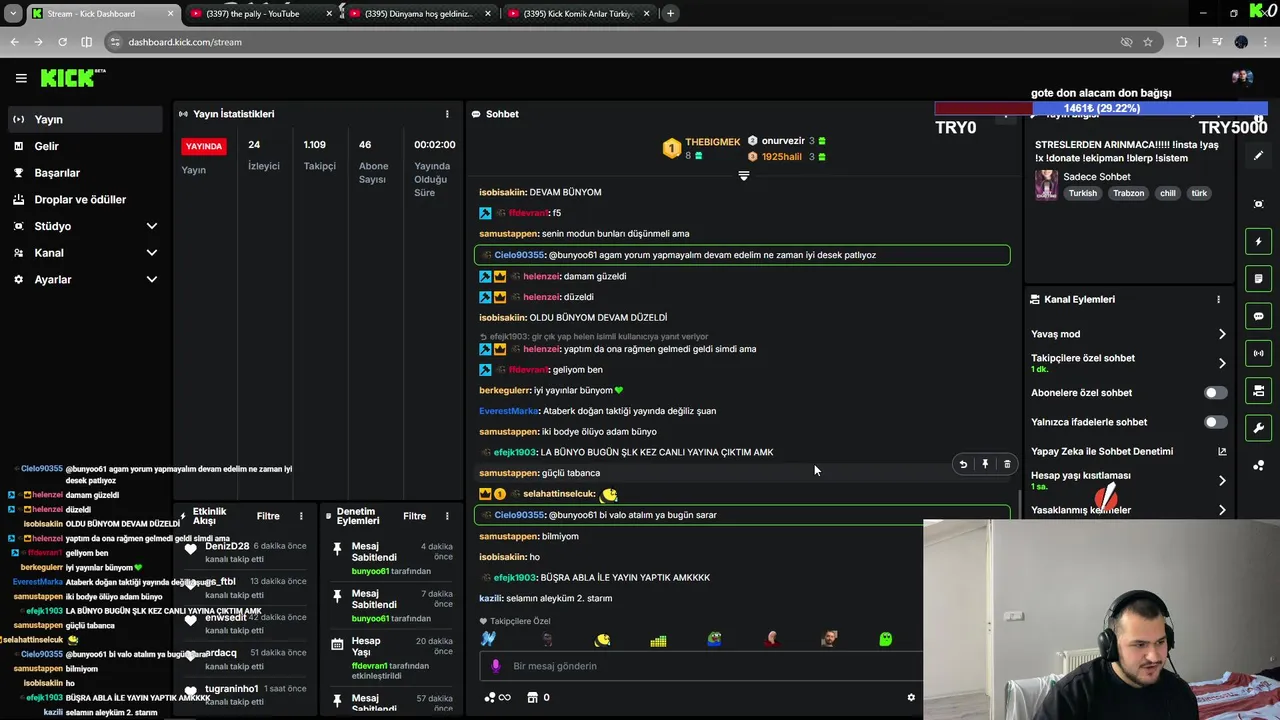Screen dimensions: 1280x720
Task: Toggle the broadcast signal panel in right toolbar
Action: (x=1258, y=353)
